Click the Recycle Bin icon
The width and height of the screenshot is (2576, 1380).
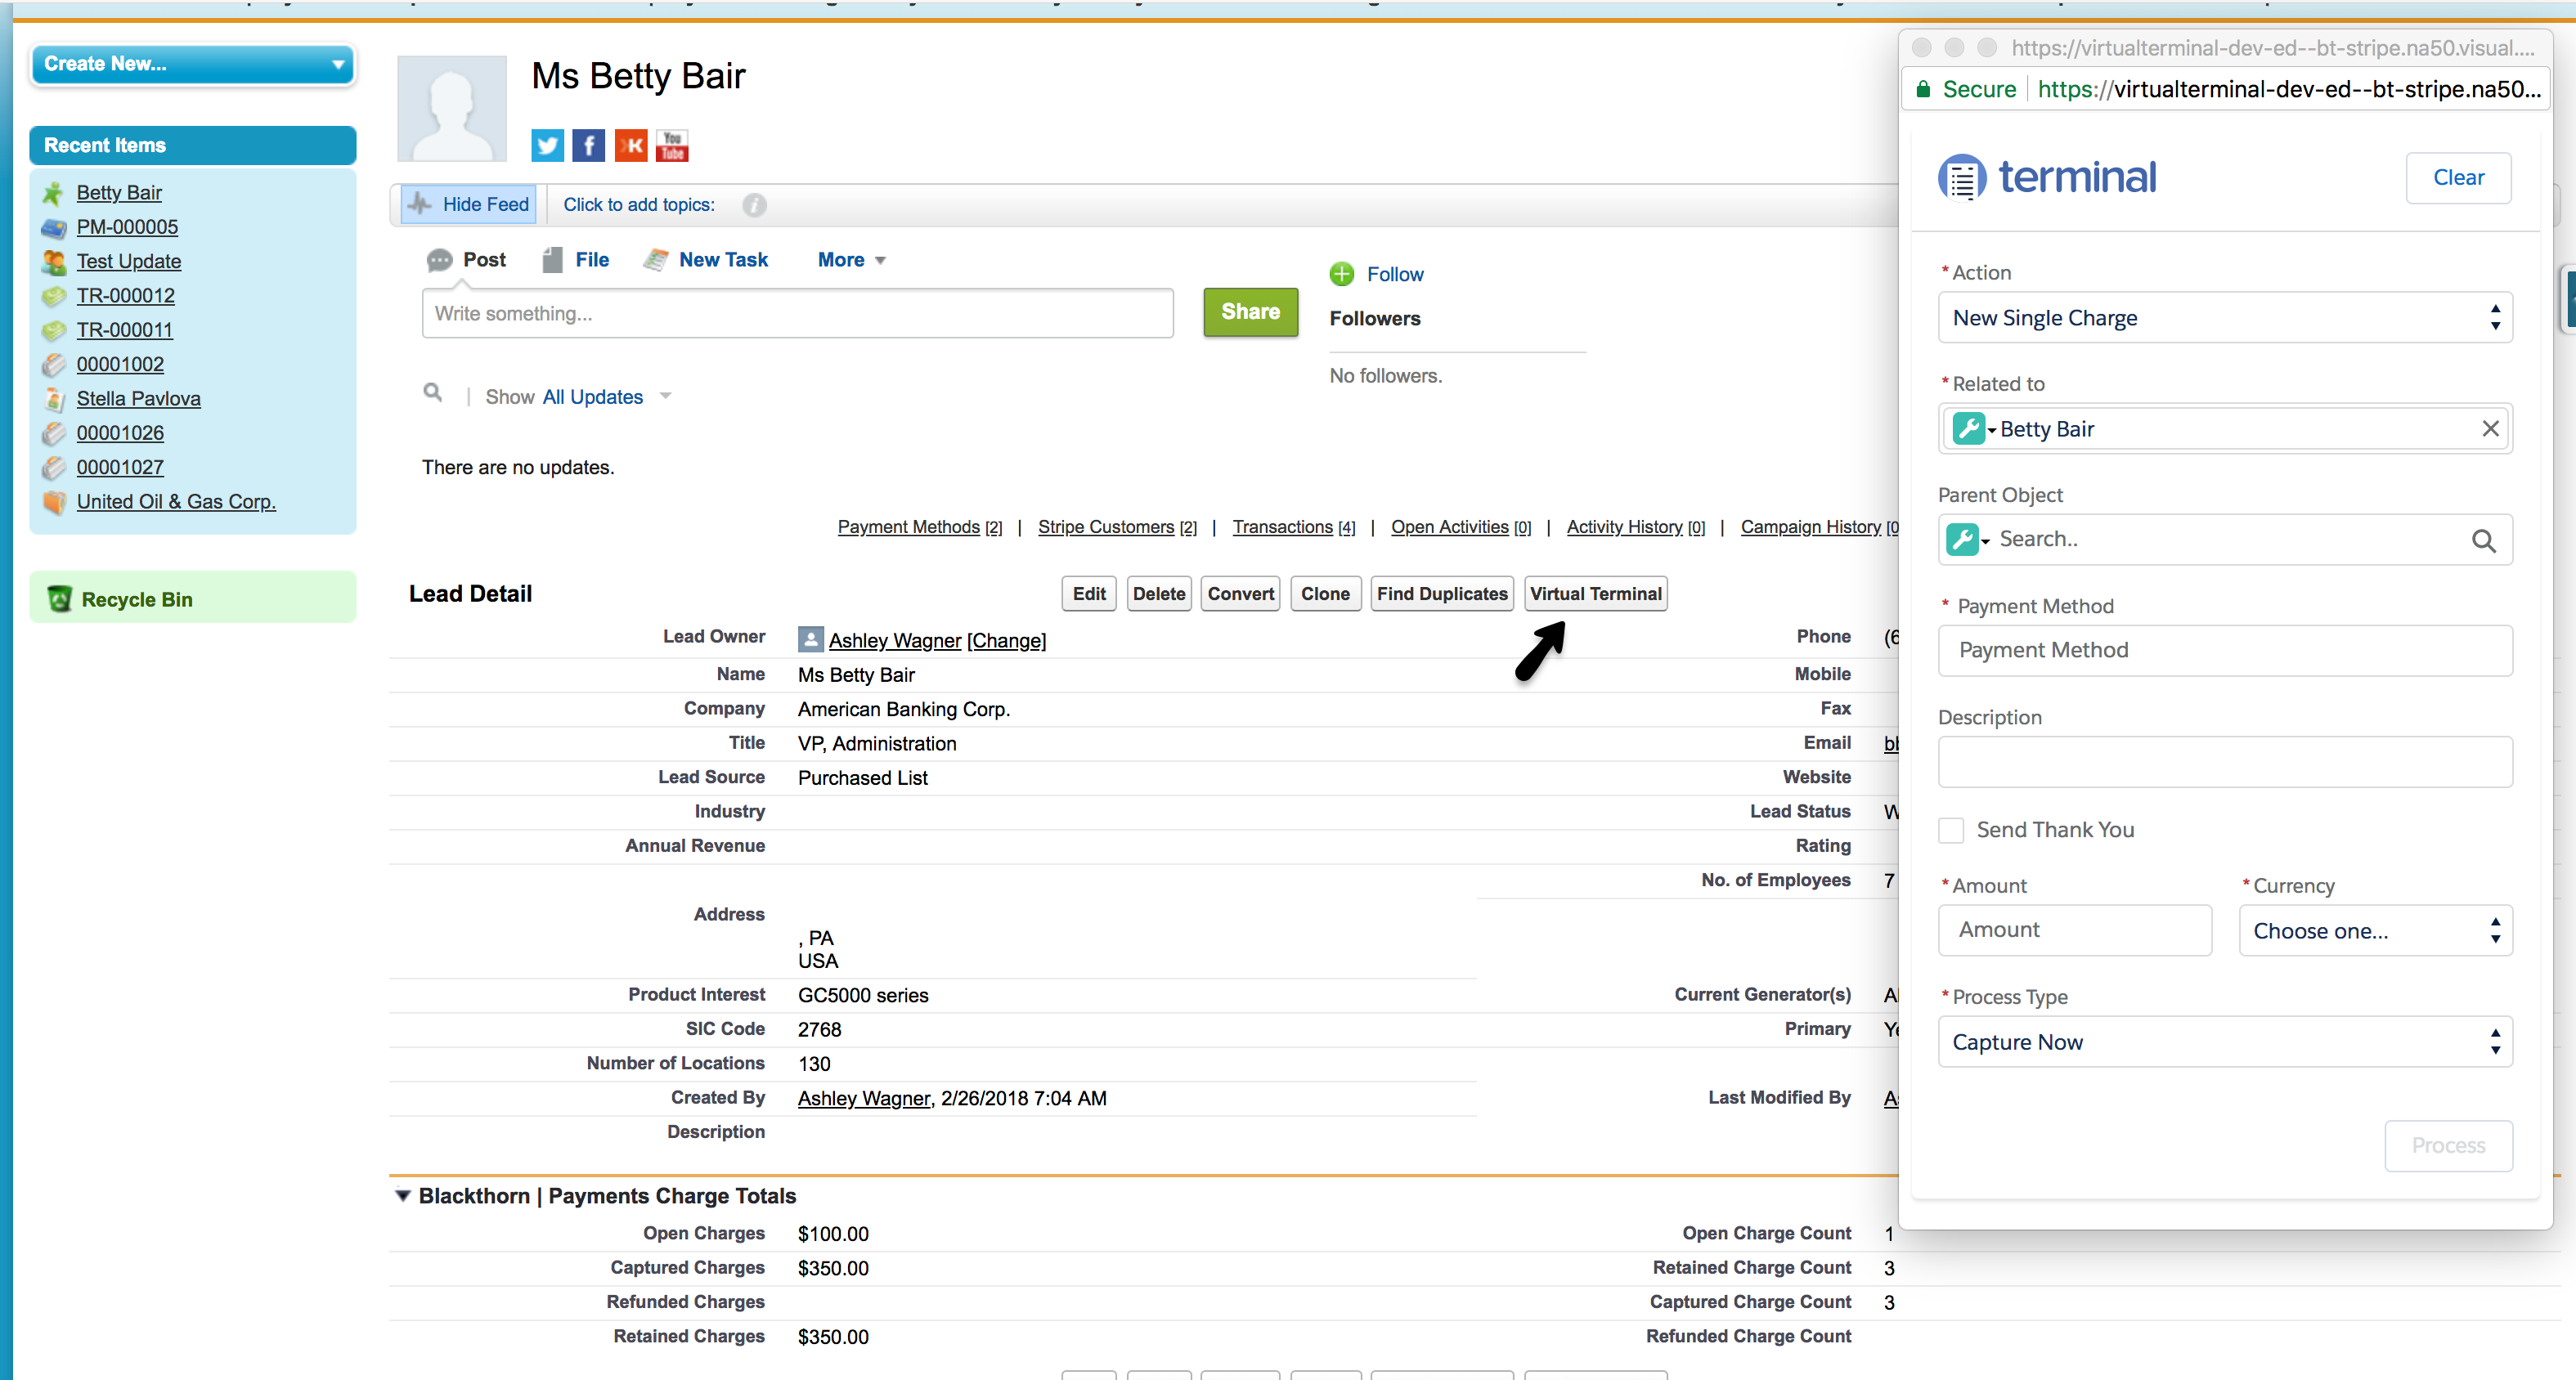click(x=59, y=599)
